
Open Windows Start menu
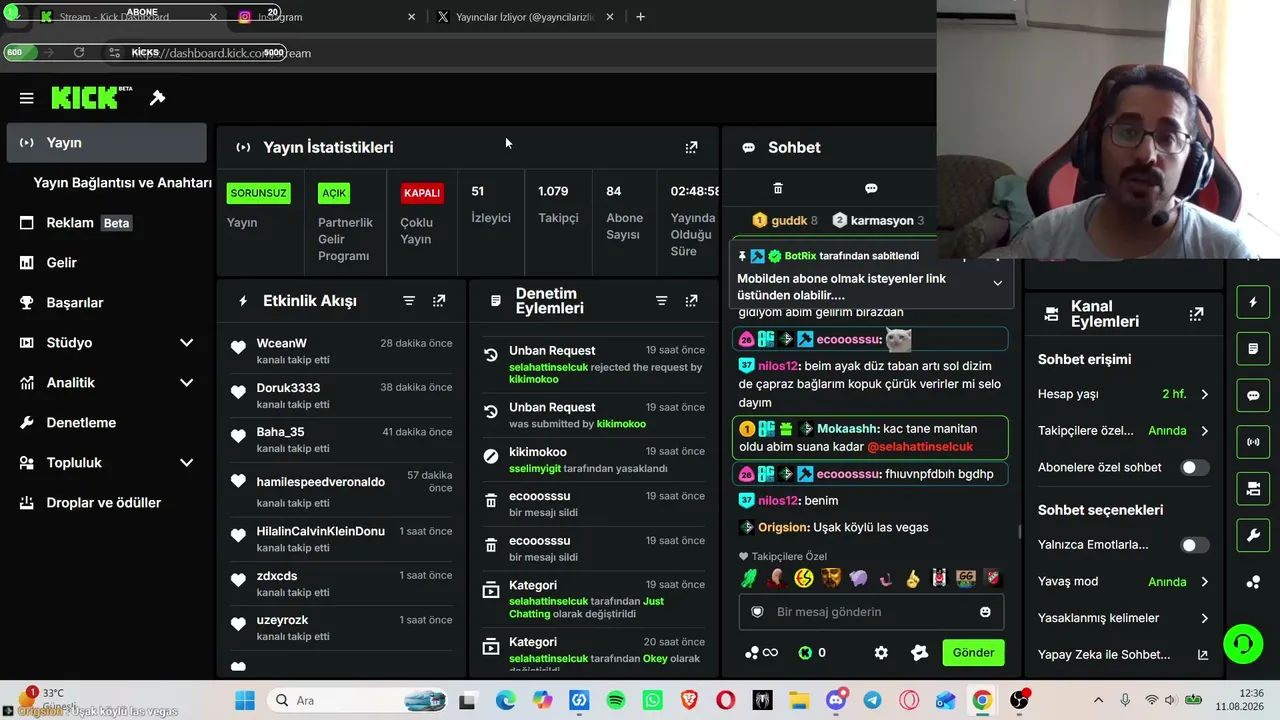[x=245, y=701]
